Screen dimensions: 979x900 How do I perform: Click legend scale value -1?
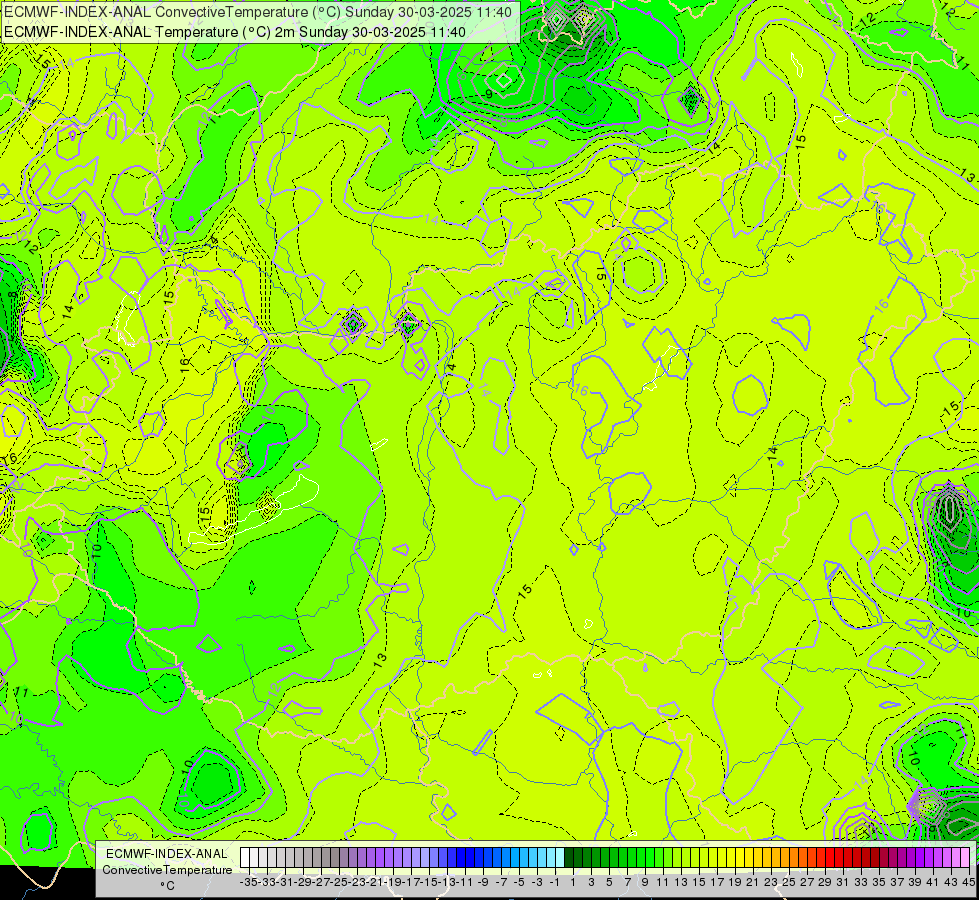[555, 882]
